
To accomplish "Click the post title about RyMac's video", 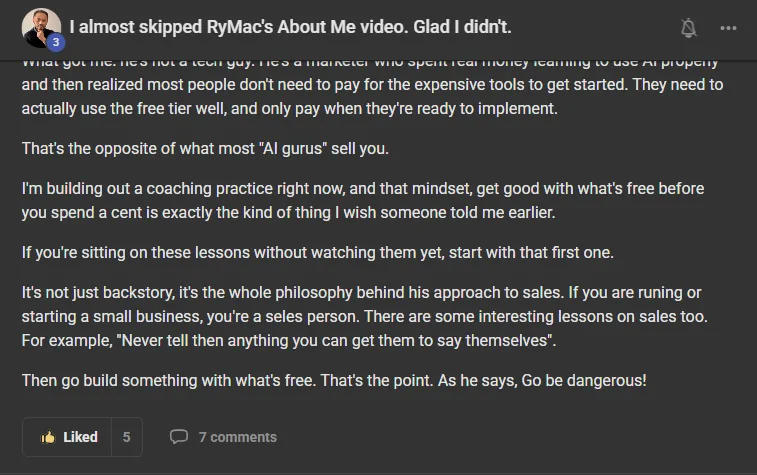I will (x=290, y=27).
